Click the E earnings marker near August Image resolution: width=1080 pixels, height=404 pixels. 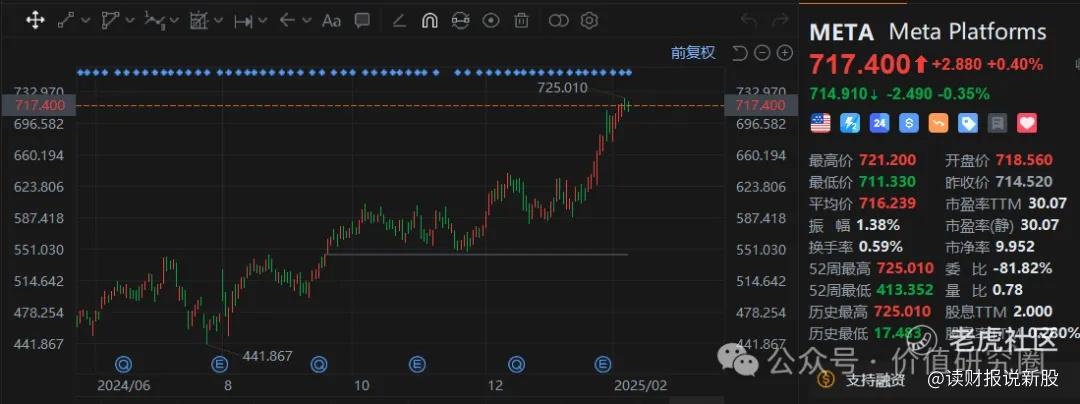pyautogui.click(x=221, y=363)
